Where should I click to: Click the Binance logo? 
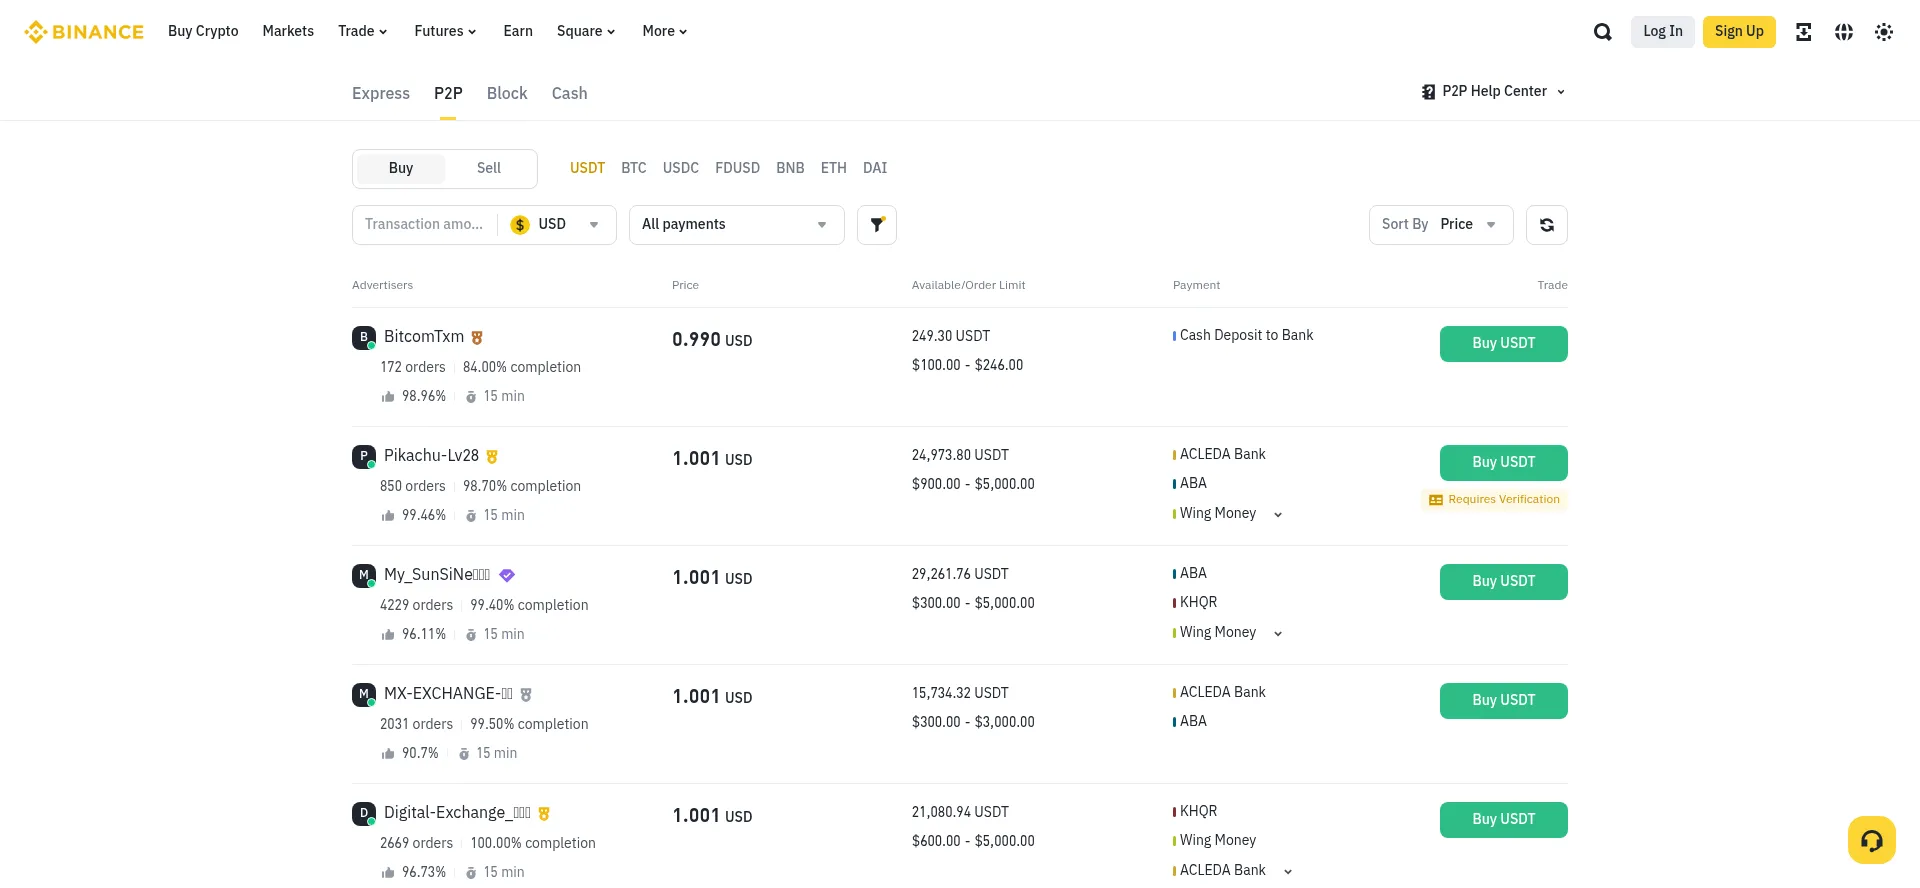84,32
